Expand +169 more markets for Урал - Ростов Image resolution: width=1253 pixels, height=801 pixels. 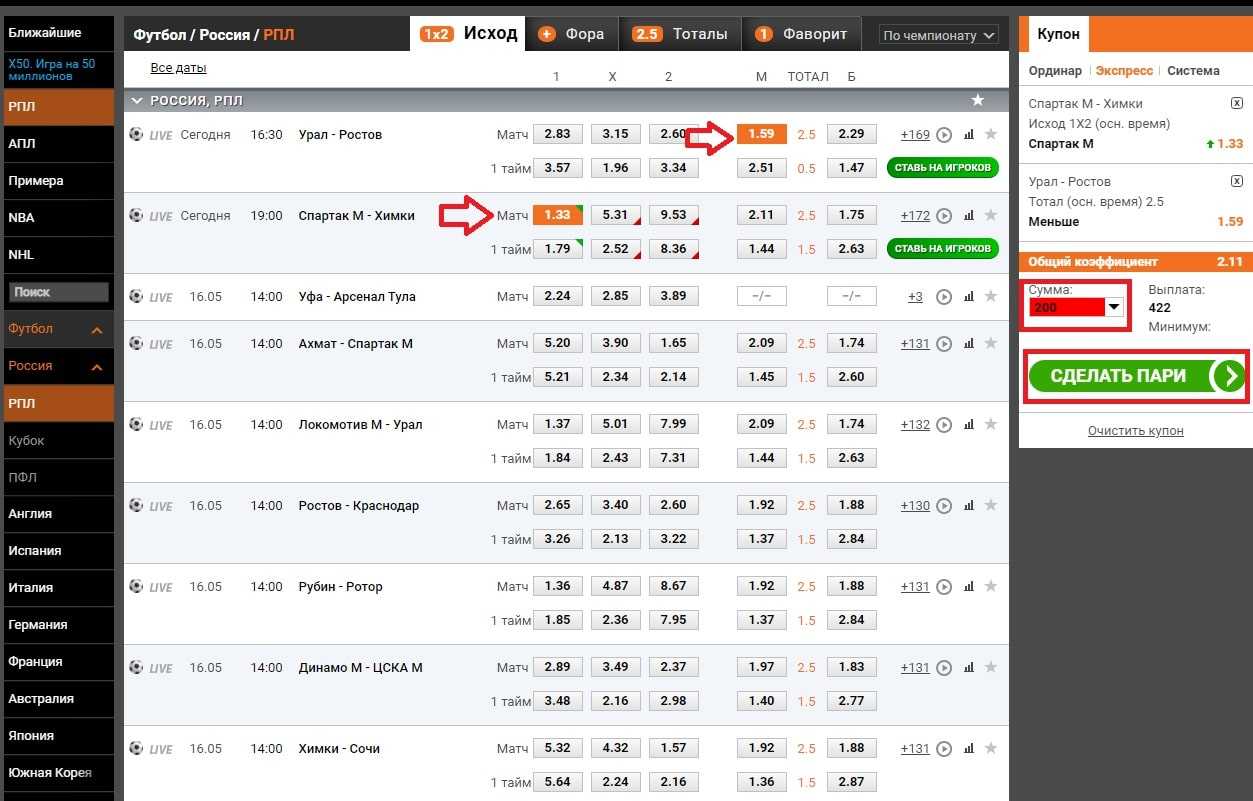(915, 134)
